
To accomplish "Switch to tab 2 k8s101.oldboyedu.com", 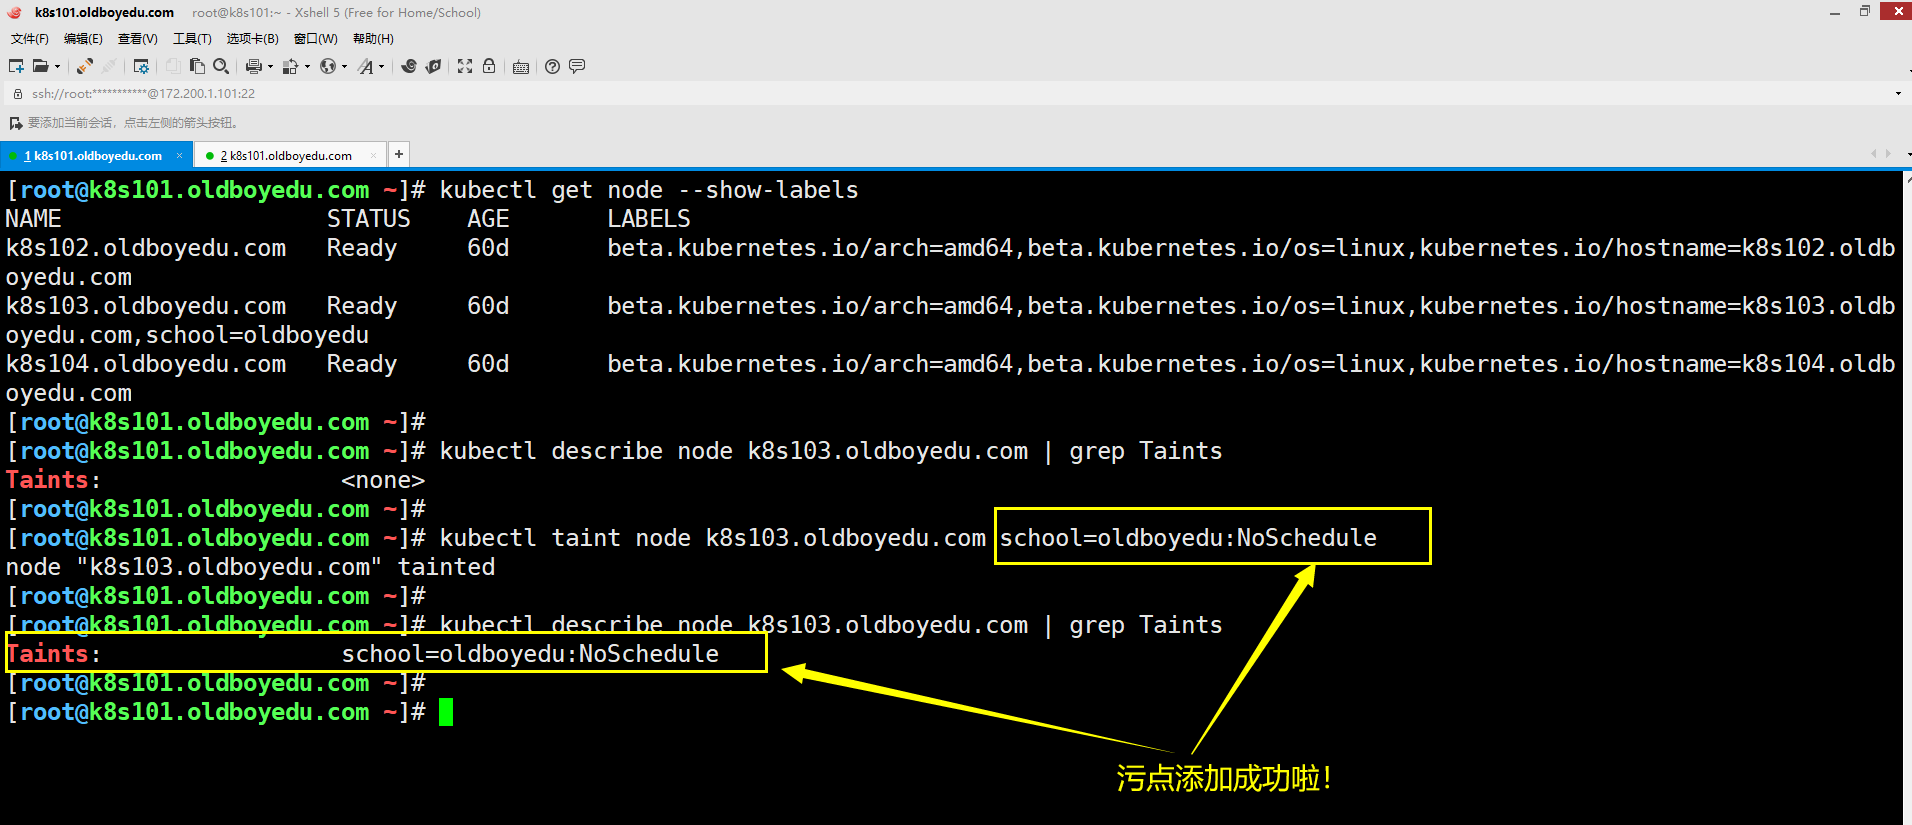I will (x=286, y=156).
